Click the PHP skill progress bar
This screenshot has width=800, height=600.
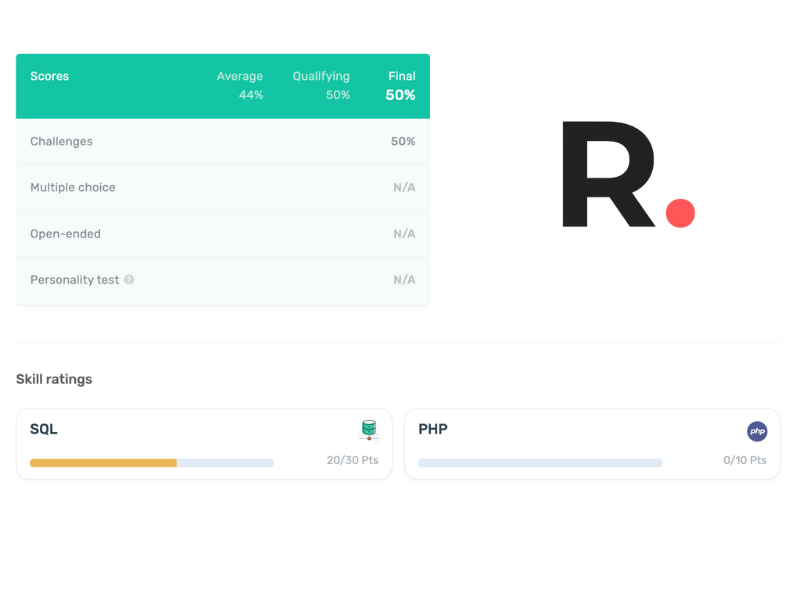click(540, 463)
